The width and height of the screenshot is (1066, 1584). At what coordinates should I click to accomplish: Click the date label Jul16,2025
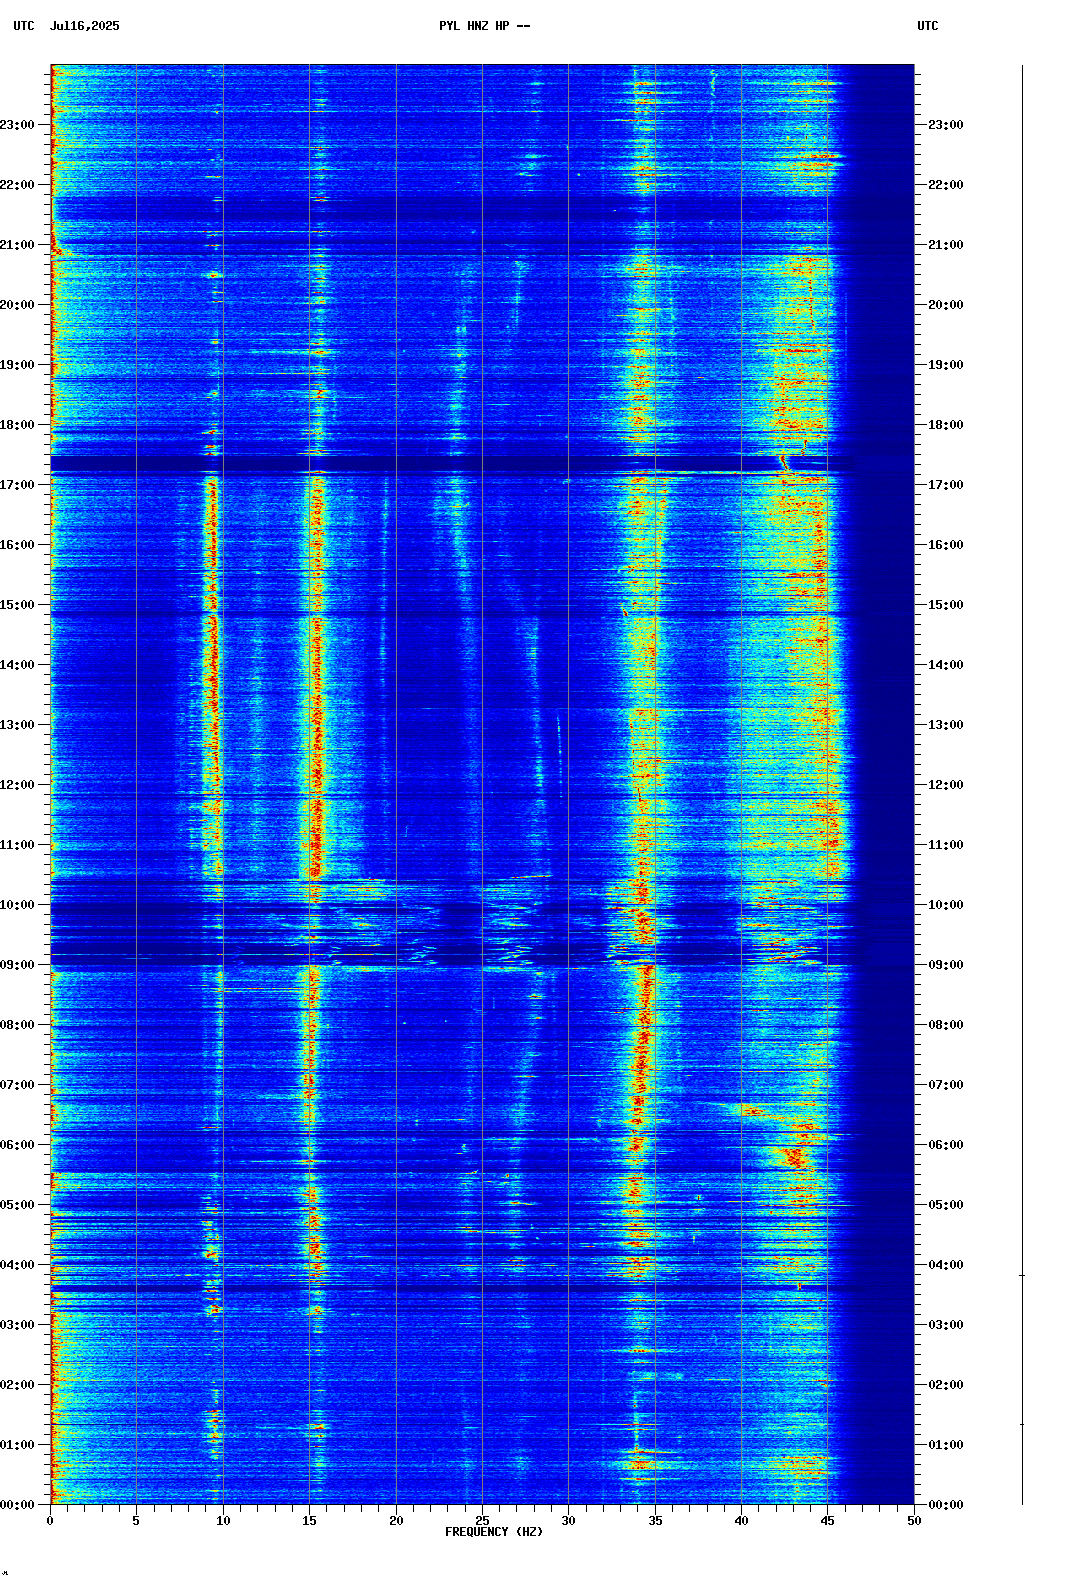tap(84, 26)
